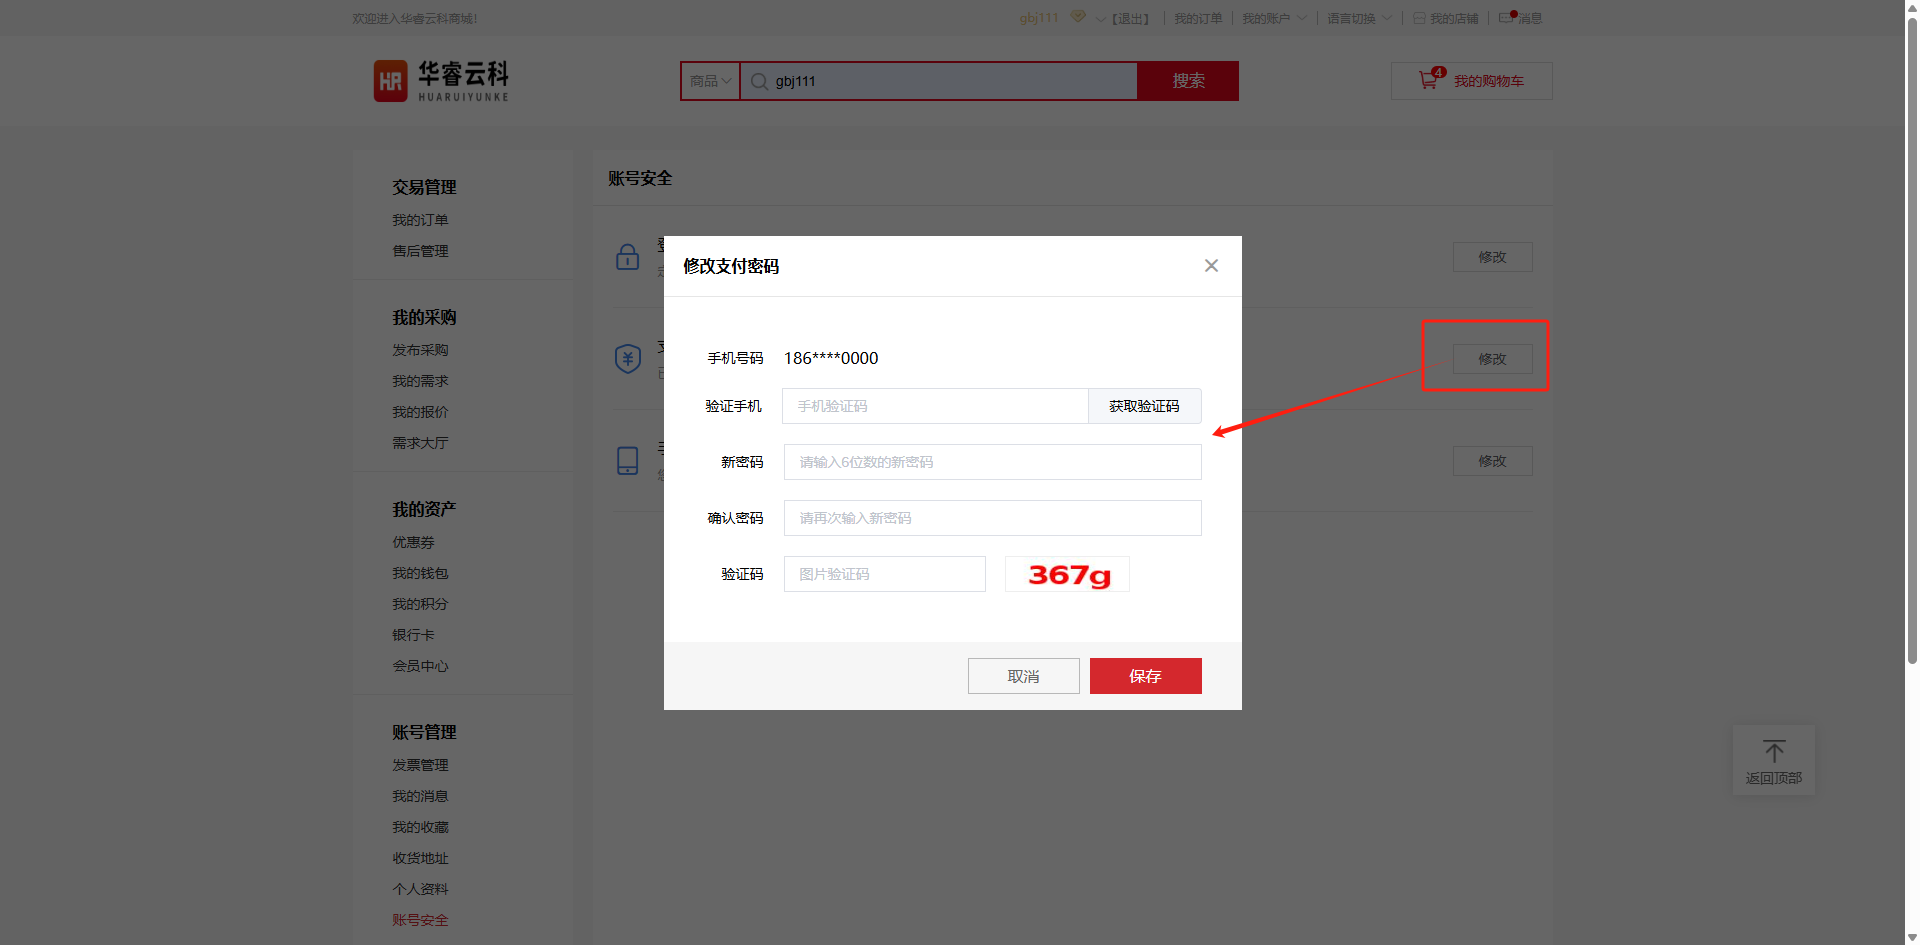The width and height of the screenshot is (1920, 945).
Task: Click the shield yen payment password icon
Action: 627,358
